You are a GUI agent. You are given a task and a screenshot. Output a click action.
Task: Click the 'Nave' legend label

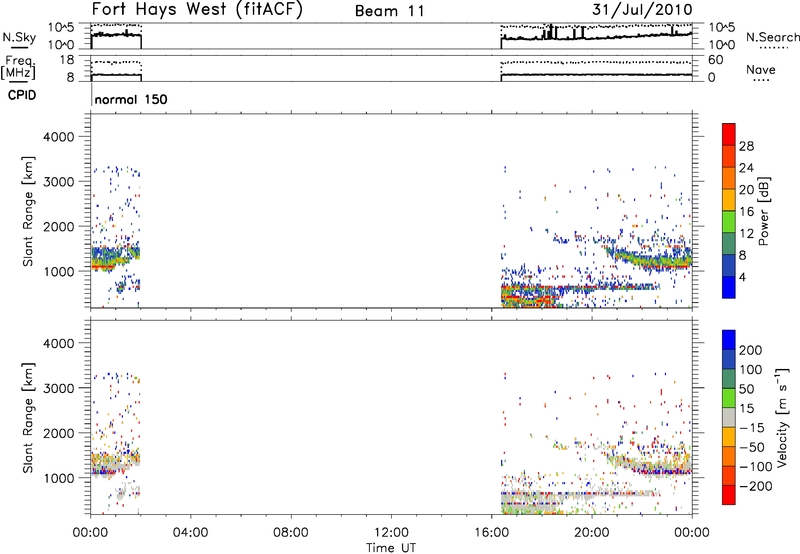click(x=761, y=69)
